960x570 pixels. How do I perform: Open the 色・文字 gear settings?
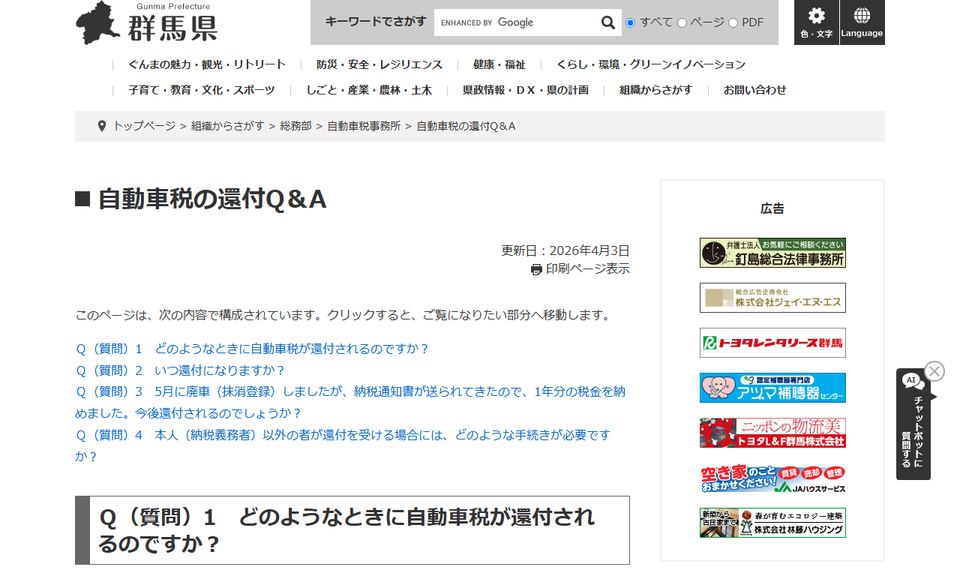[816, 22]
